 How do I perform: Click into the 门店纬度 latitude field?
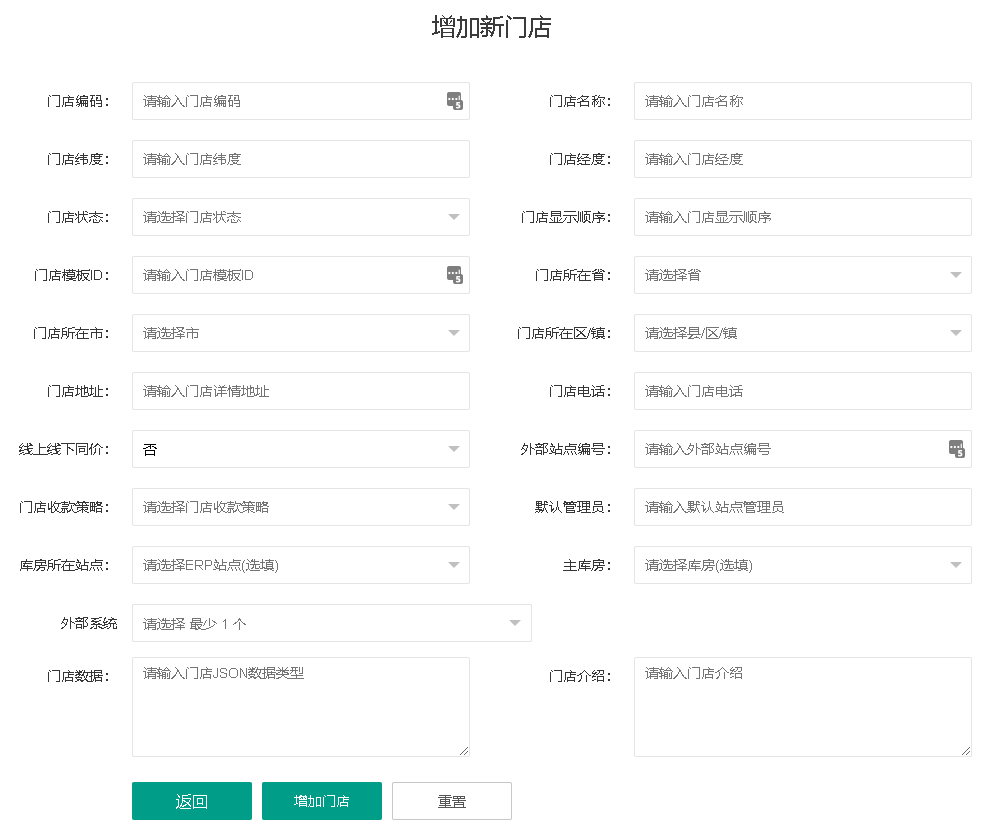pos(300,159)
